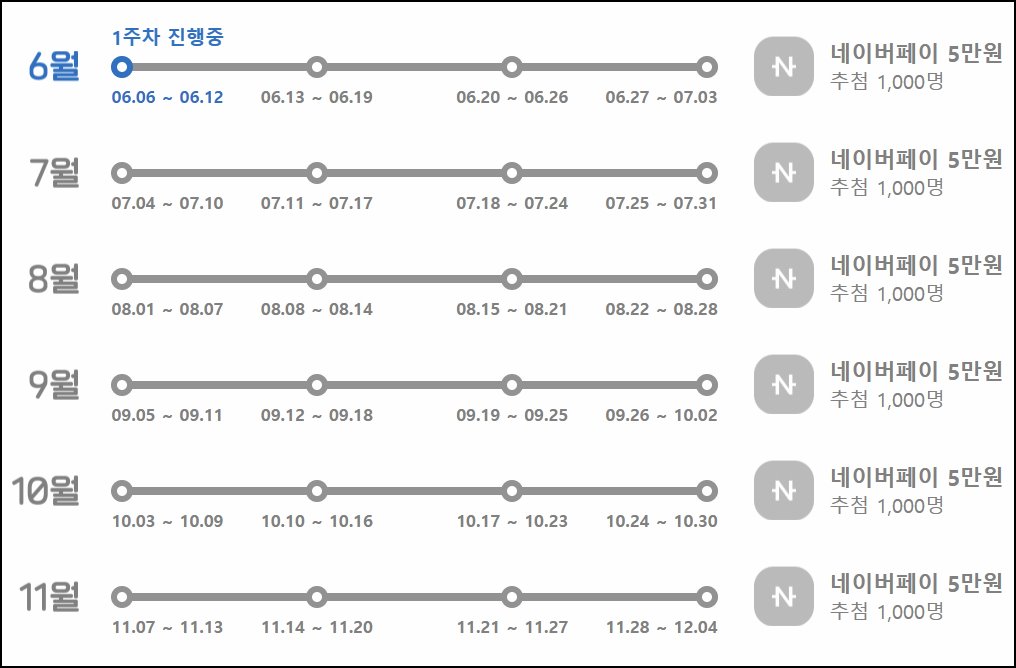Open the 6월 month section
The width and height of the screenshot is (1016, 668).
click(x=48, y=63)
